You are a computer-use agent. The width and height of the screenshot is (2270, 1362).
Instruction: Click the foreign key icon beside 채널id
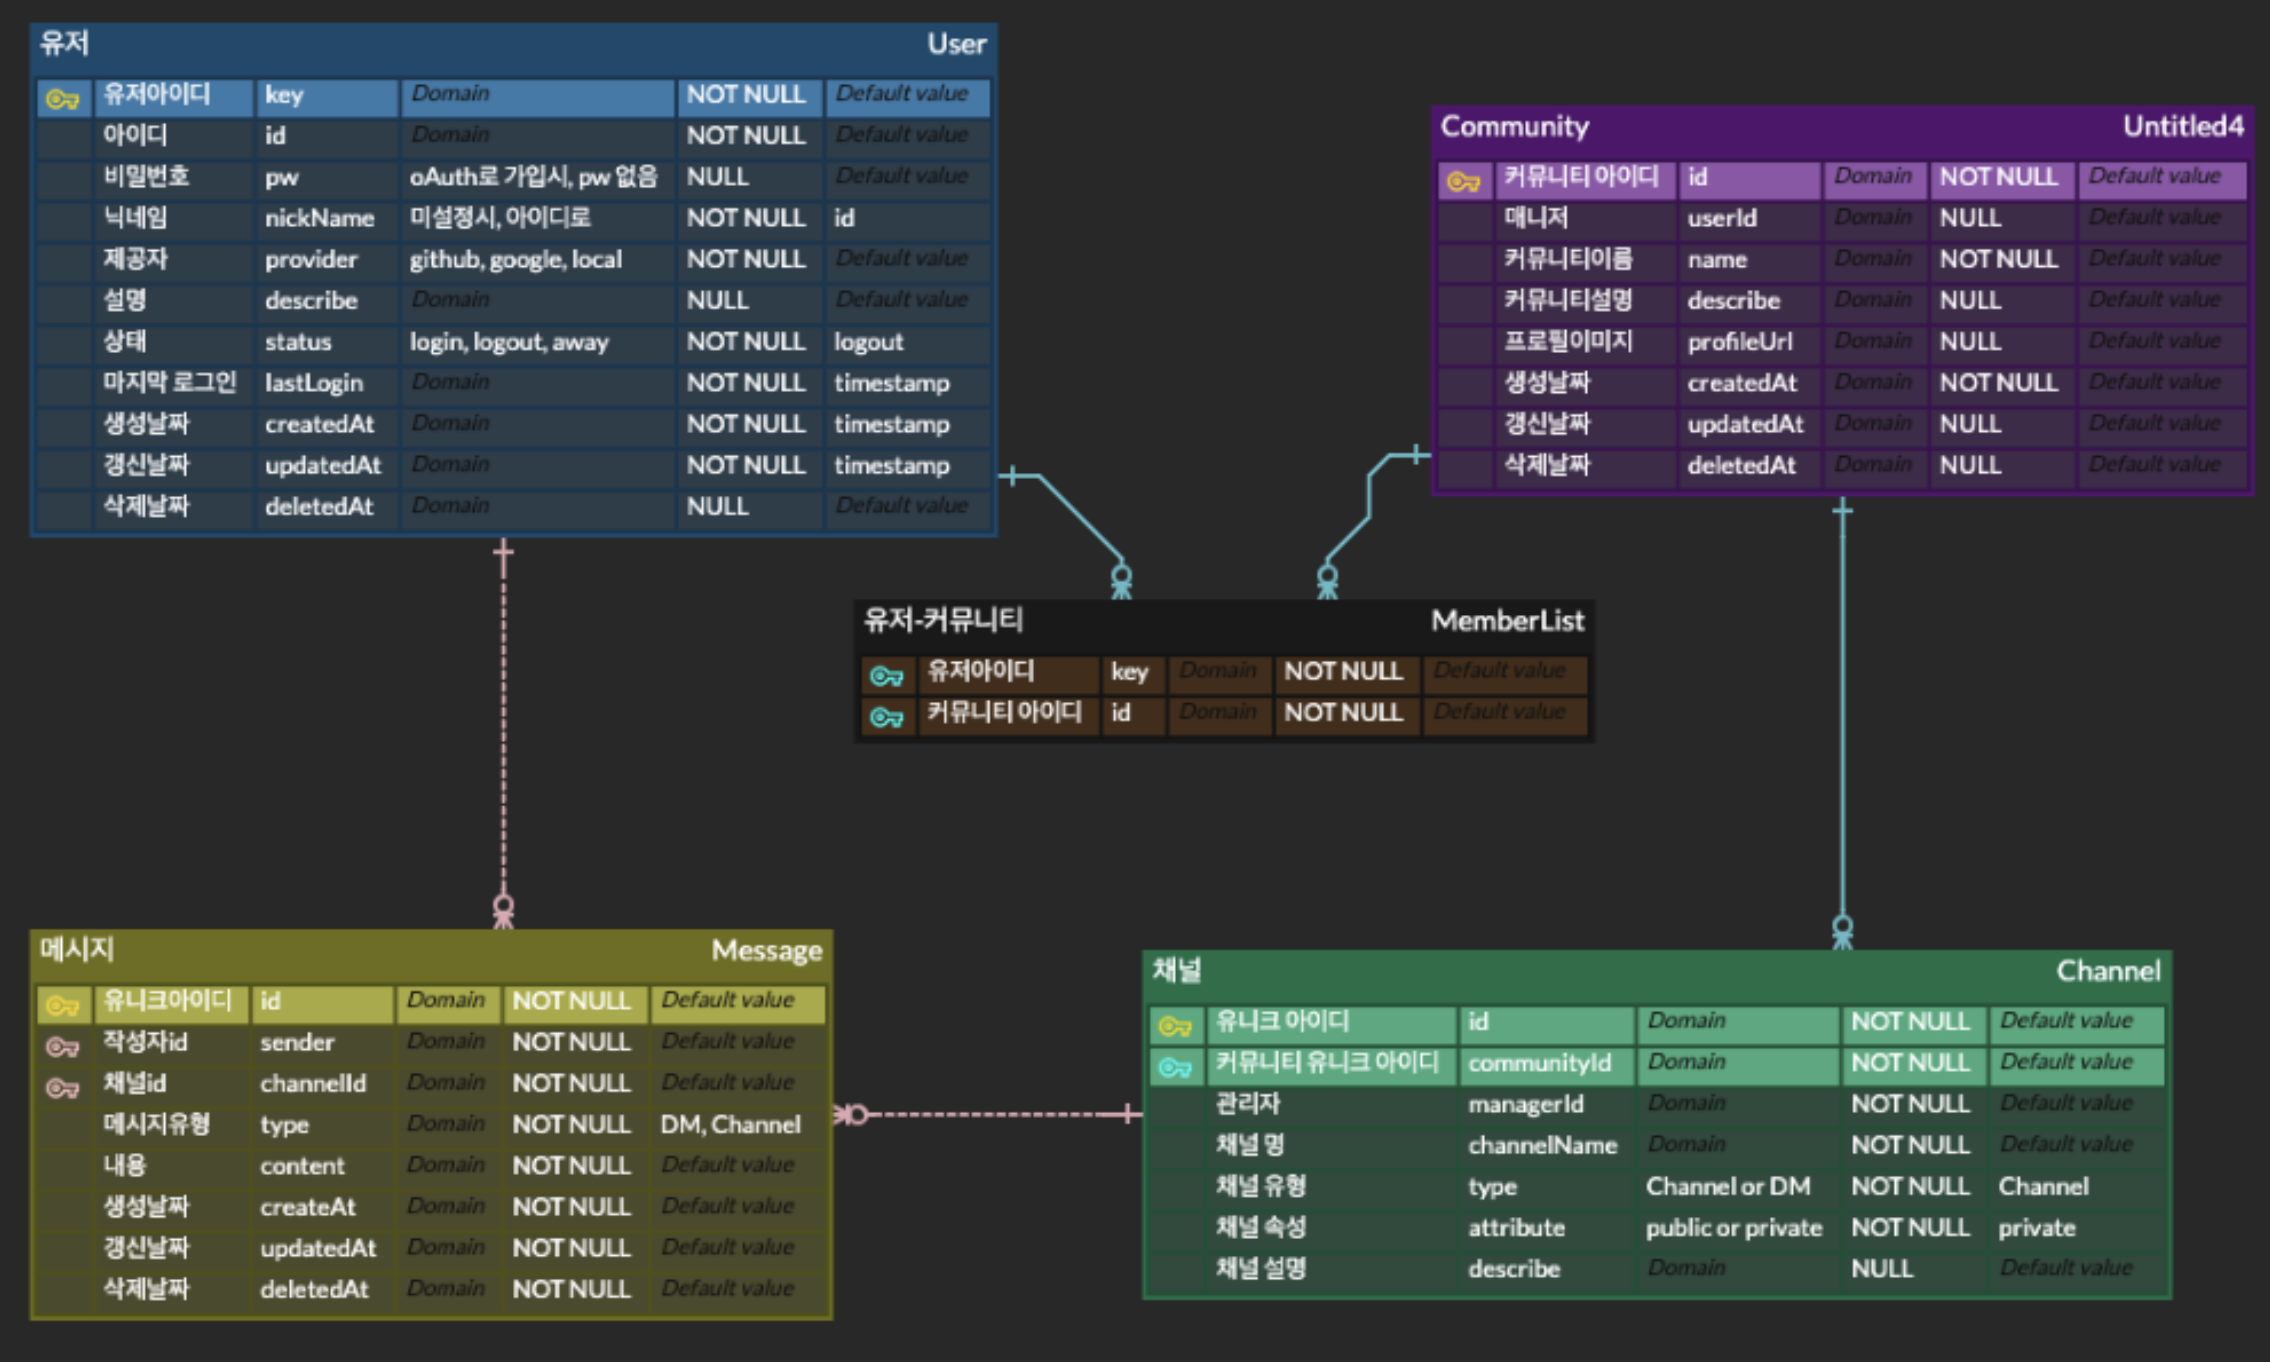[x=62, y=1087]
